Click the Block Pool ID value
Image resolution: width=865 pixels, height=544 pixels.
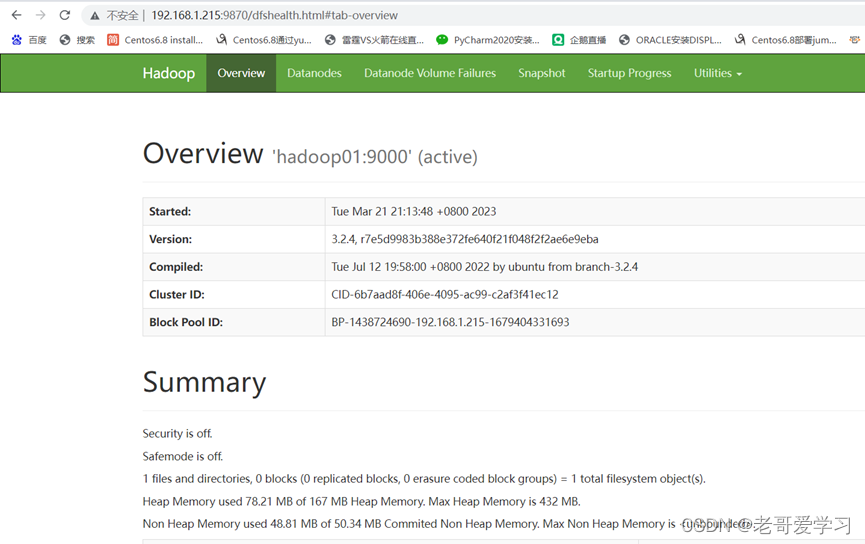pos(450,322)
